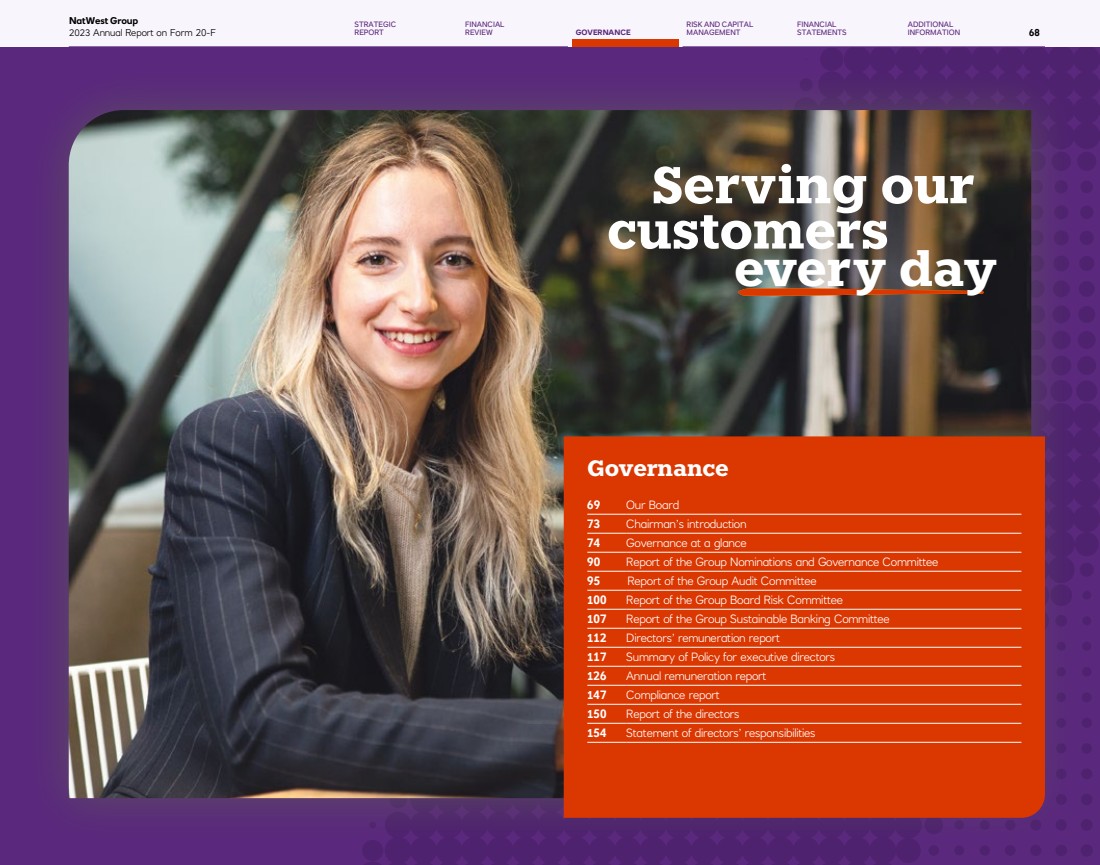The width and height of the screenshot is (1100, 865).
Task: Open Report of the Group Audit Committee
Action: 804,581
